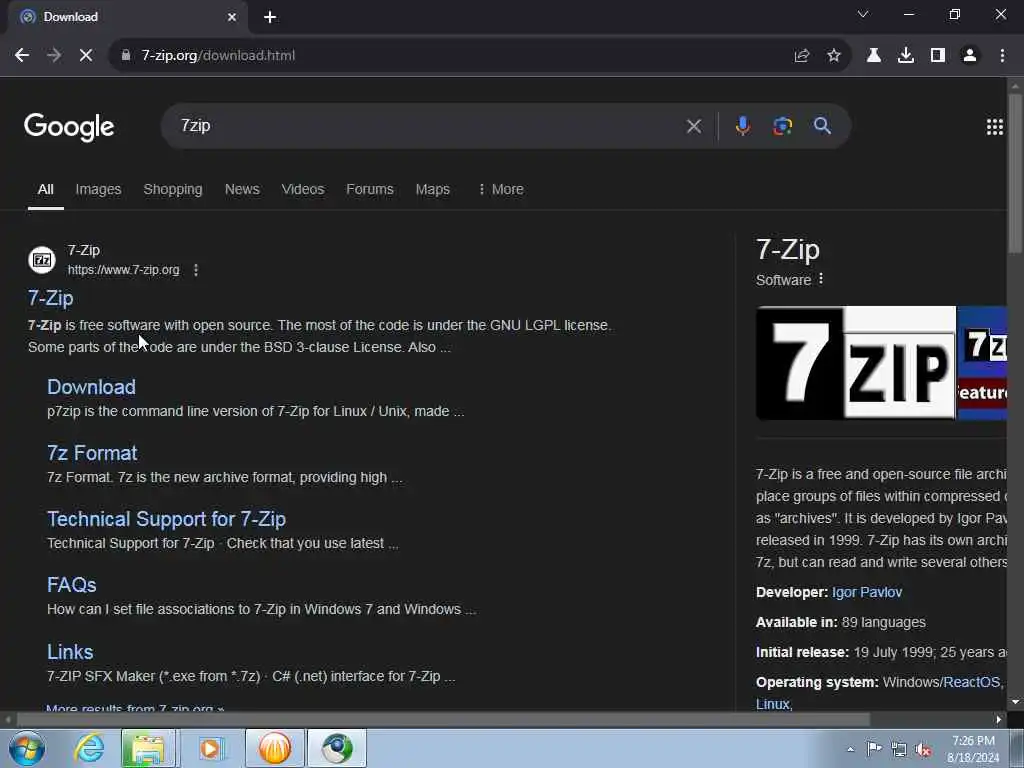Open Windows Explorer folder on taskbar
The width and height of the screenshot is (1024, 768).
[148, 748]
